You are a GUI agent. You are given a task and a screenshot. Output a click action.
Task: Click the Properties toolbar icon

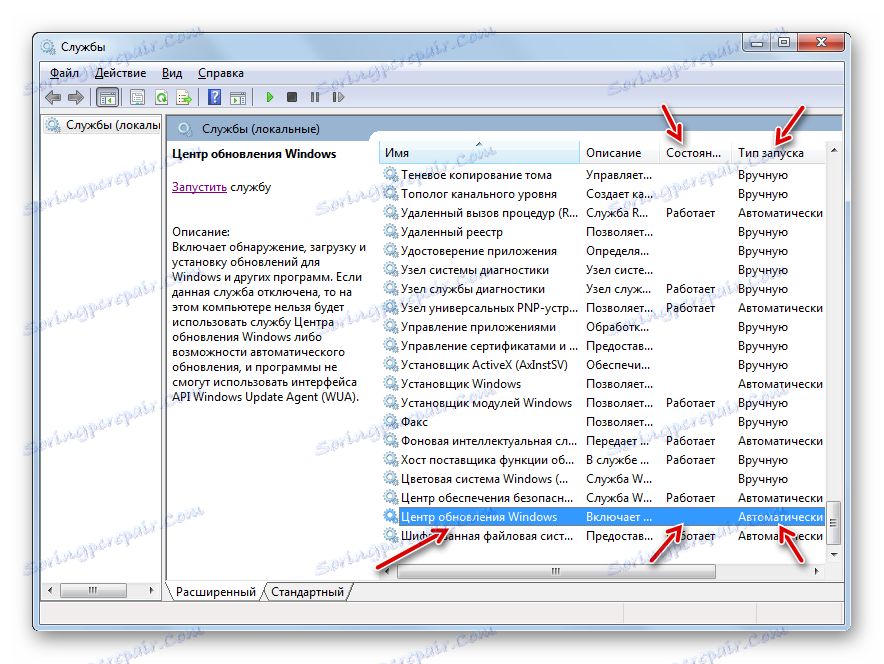point(137,98)
